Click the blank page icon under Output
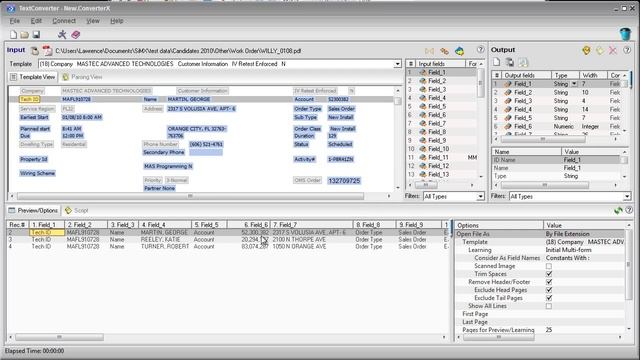The height and width of the screenshot is (360, 640). (497, 62)
